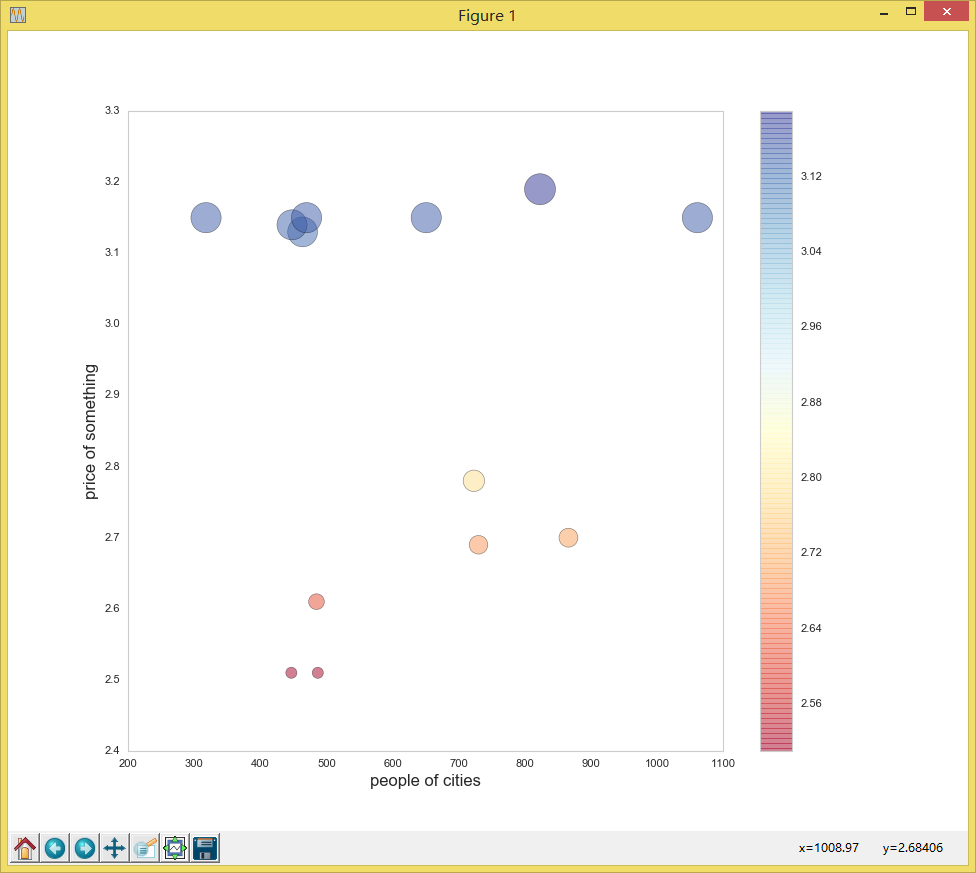
Task: Click the 2.88 colorbar tick label
Action: pyautogui.click(x=811, y=402)
